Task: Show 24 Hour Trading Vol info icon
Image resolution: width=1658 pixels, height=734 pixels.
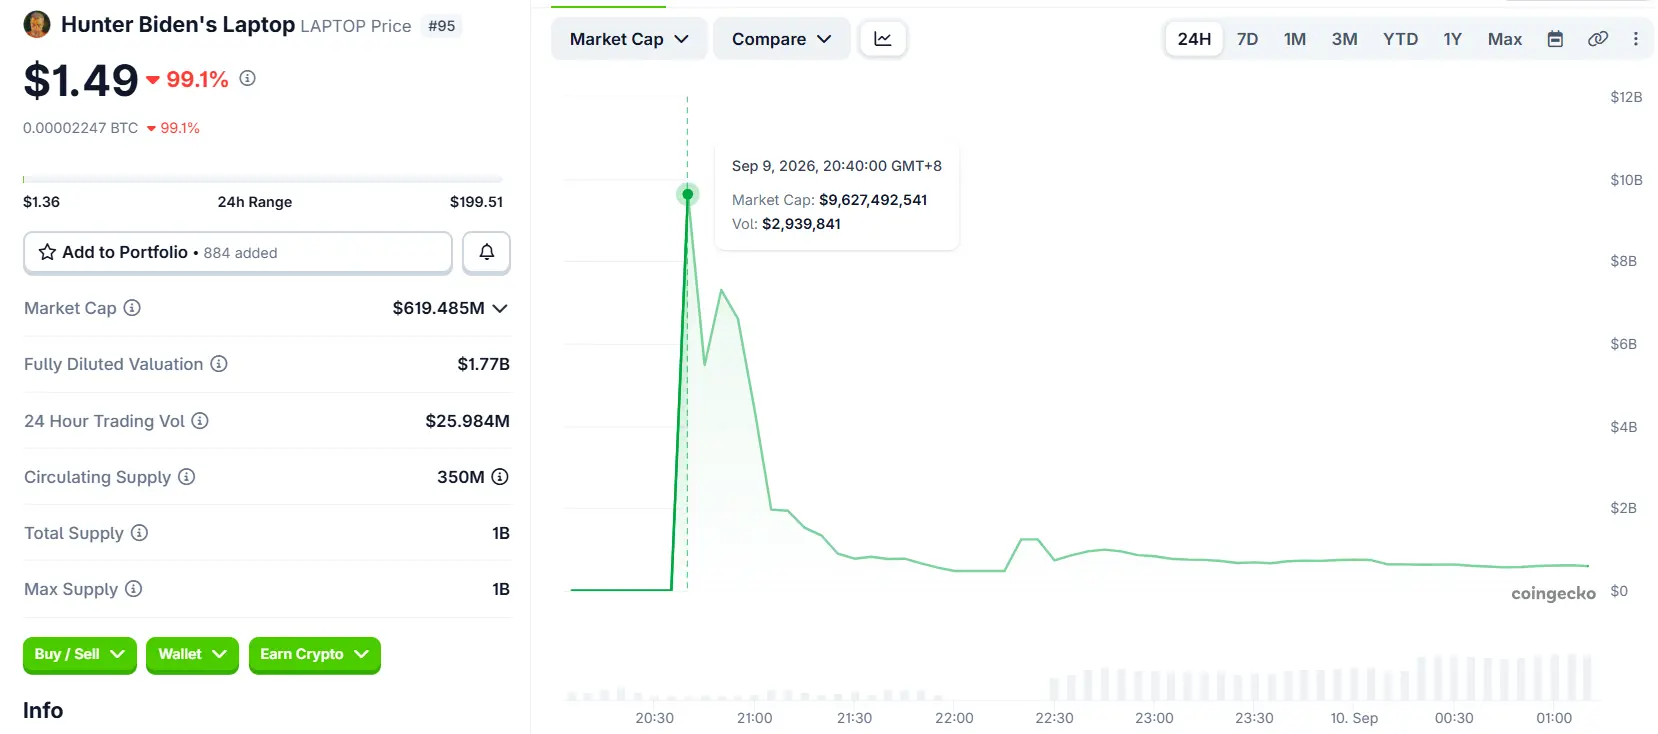Action: [x=200, y=421]
